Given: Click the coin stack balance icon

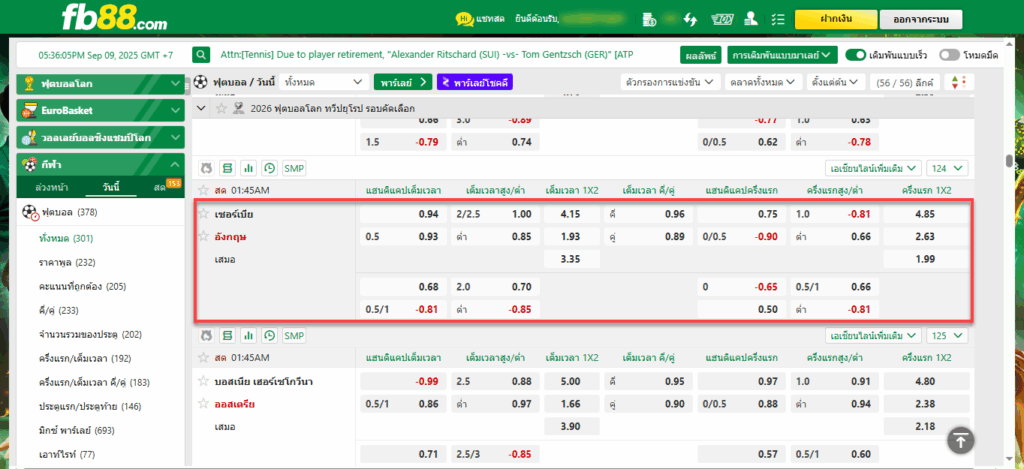Looking at the screenshot, I should (x=648, y=19).
